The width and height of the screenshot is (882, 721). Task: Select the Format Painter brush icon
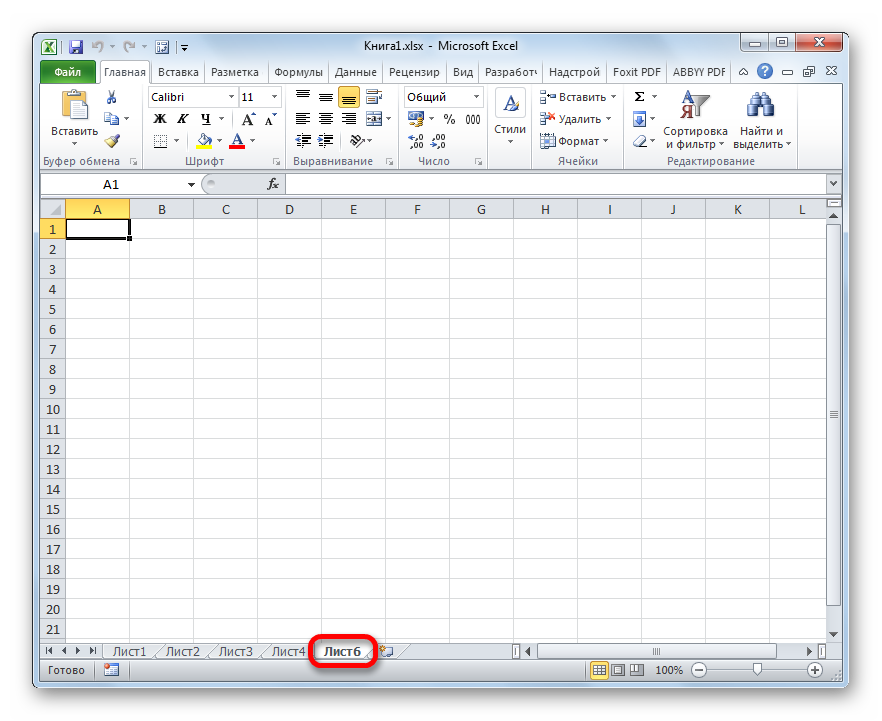112,141
